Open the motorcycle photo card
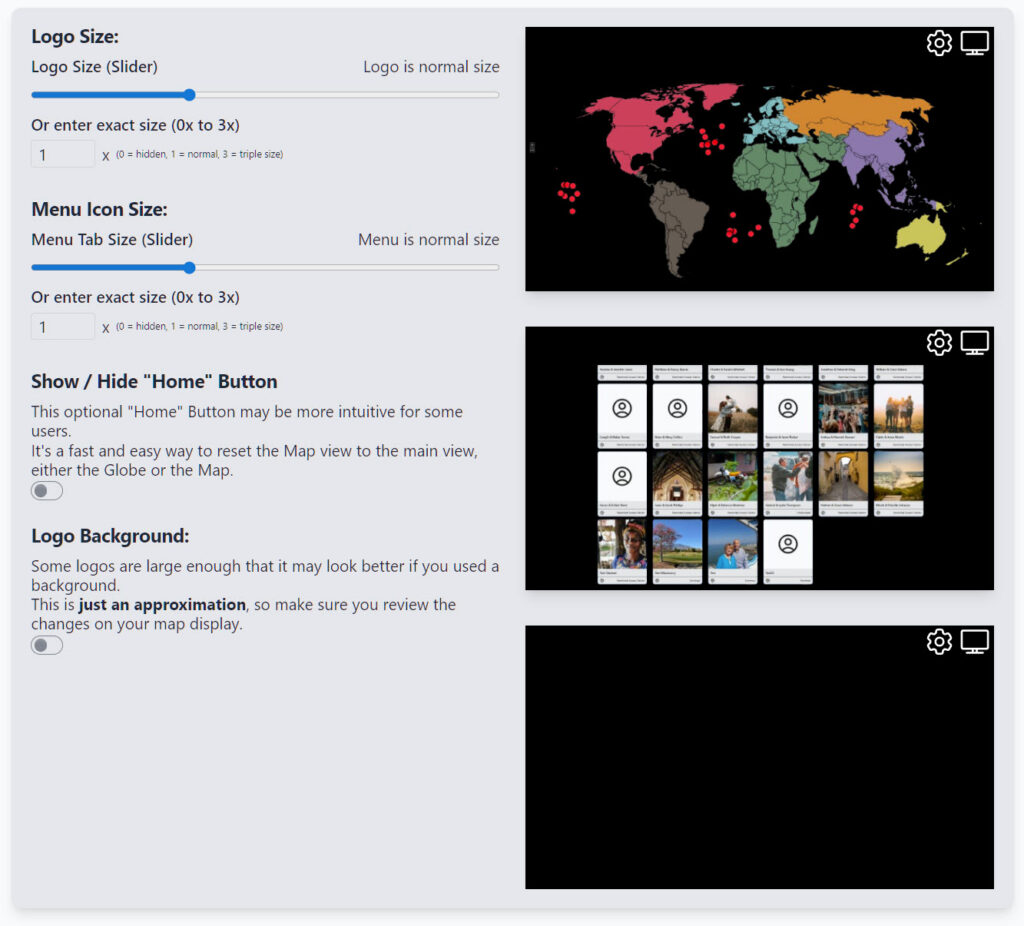The width and height of the screenshot is (1024, 926). (733, 477)
